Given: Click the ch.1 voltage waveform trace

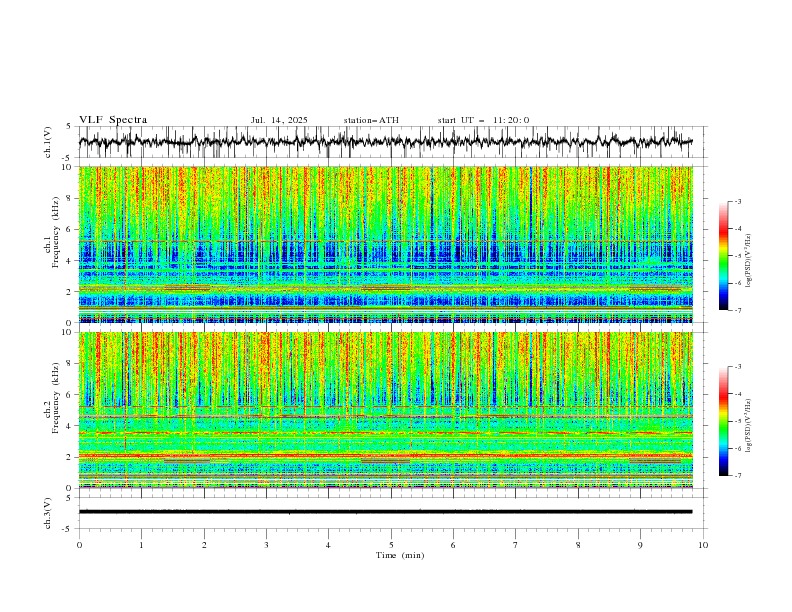Looking at the screenshot, I should (x=385, y=142).
